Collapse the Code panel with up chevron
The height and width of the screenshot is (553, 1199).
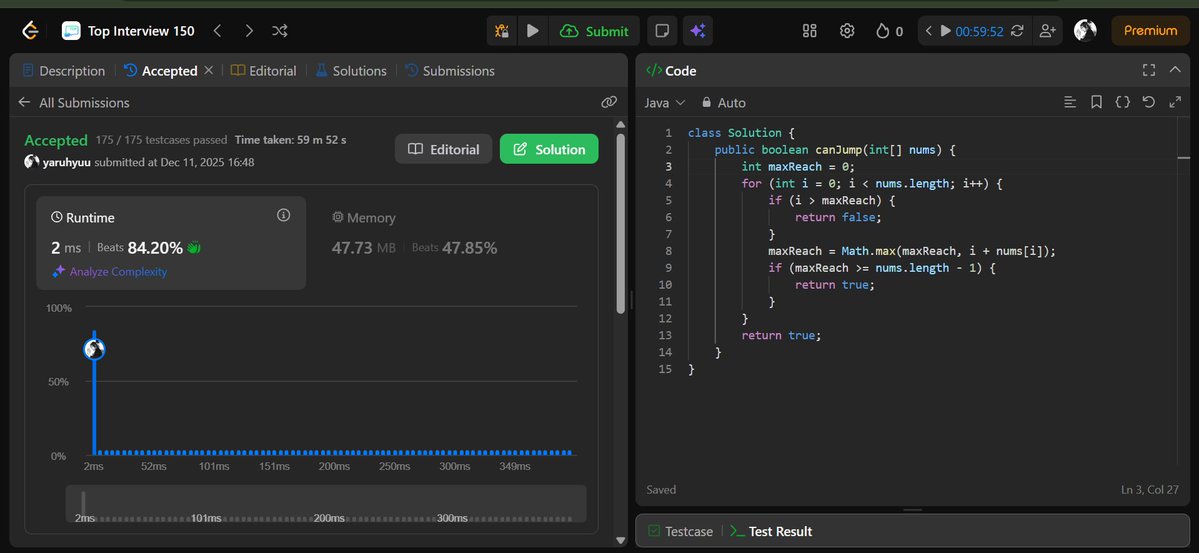[1175, 70]
